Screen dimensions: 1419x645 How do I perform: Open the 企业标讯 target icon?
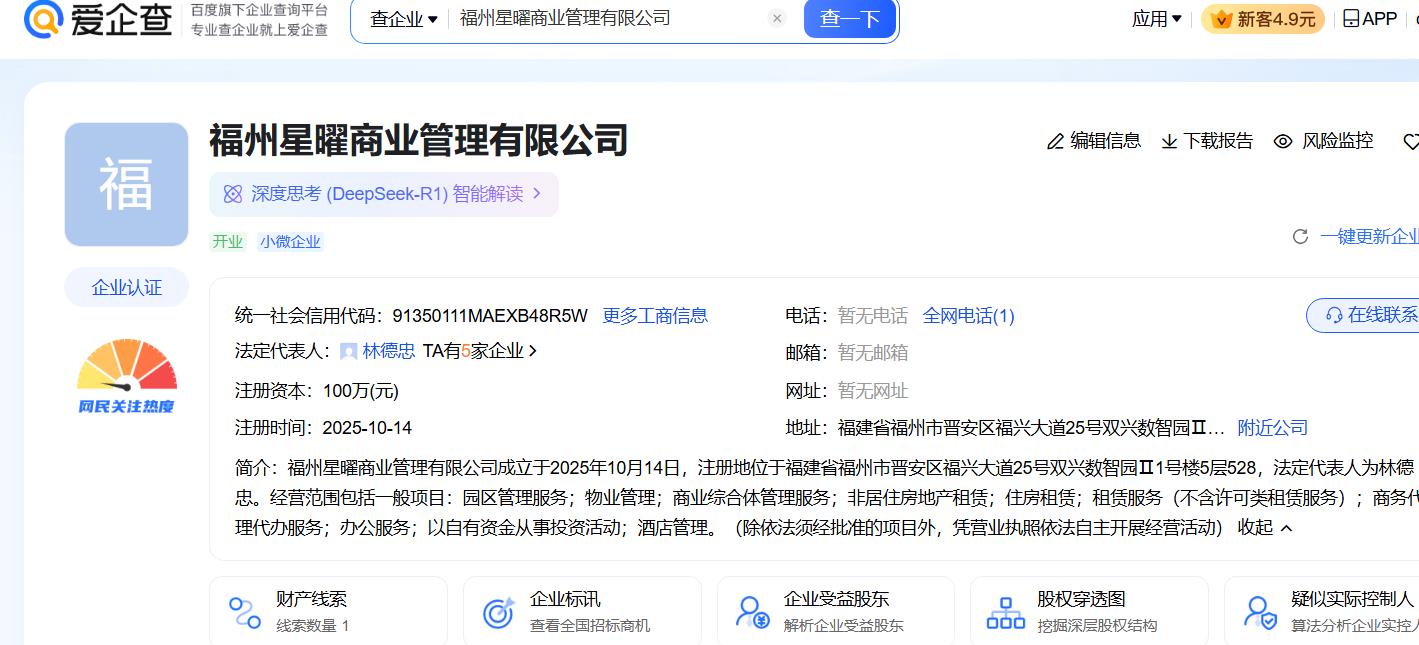pos(498,612)
